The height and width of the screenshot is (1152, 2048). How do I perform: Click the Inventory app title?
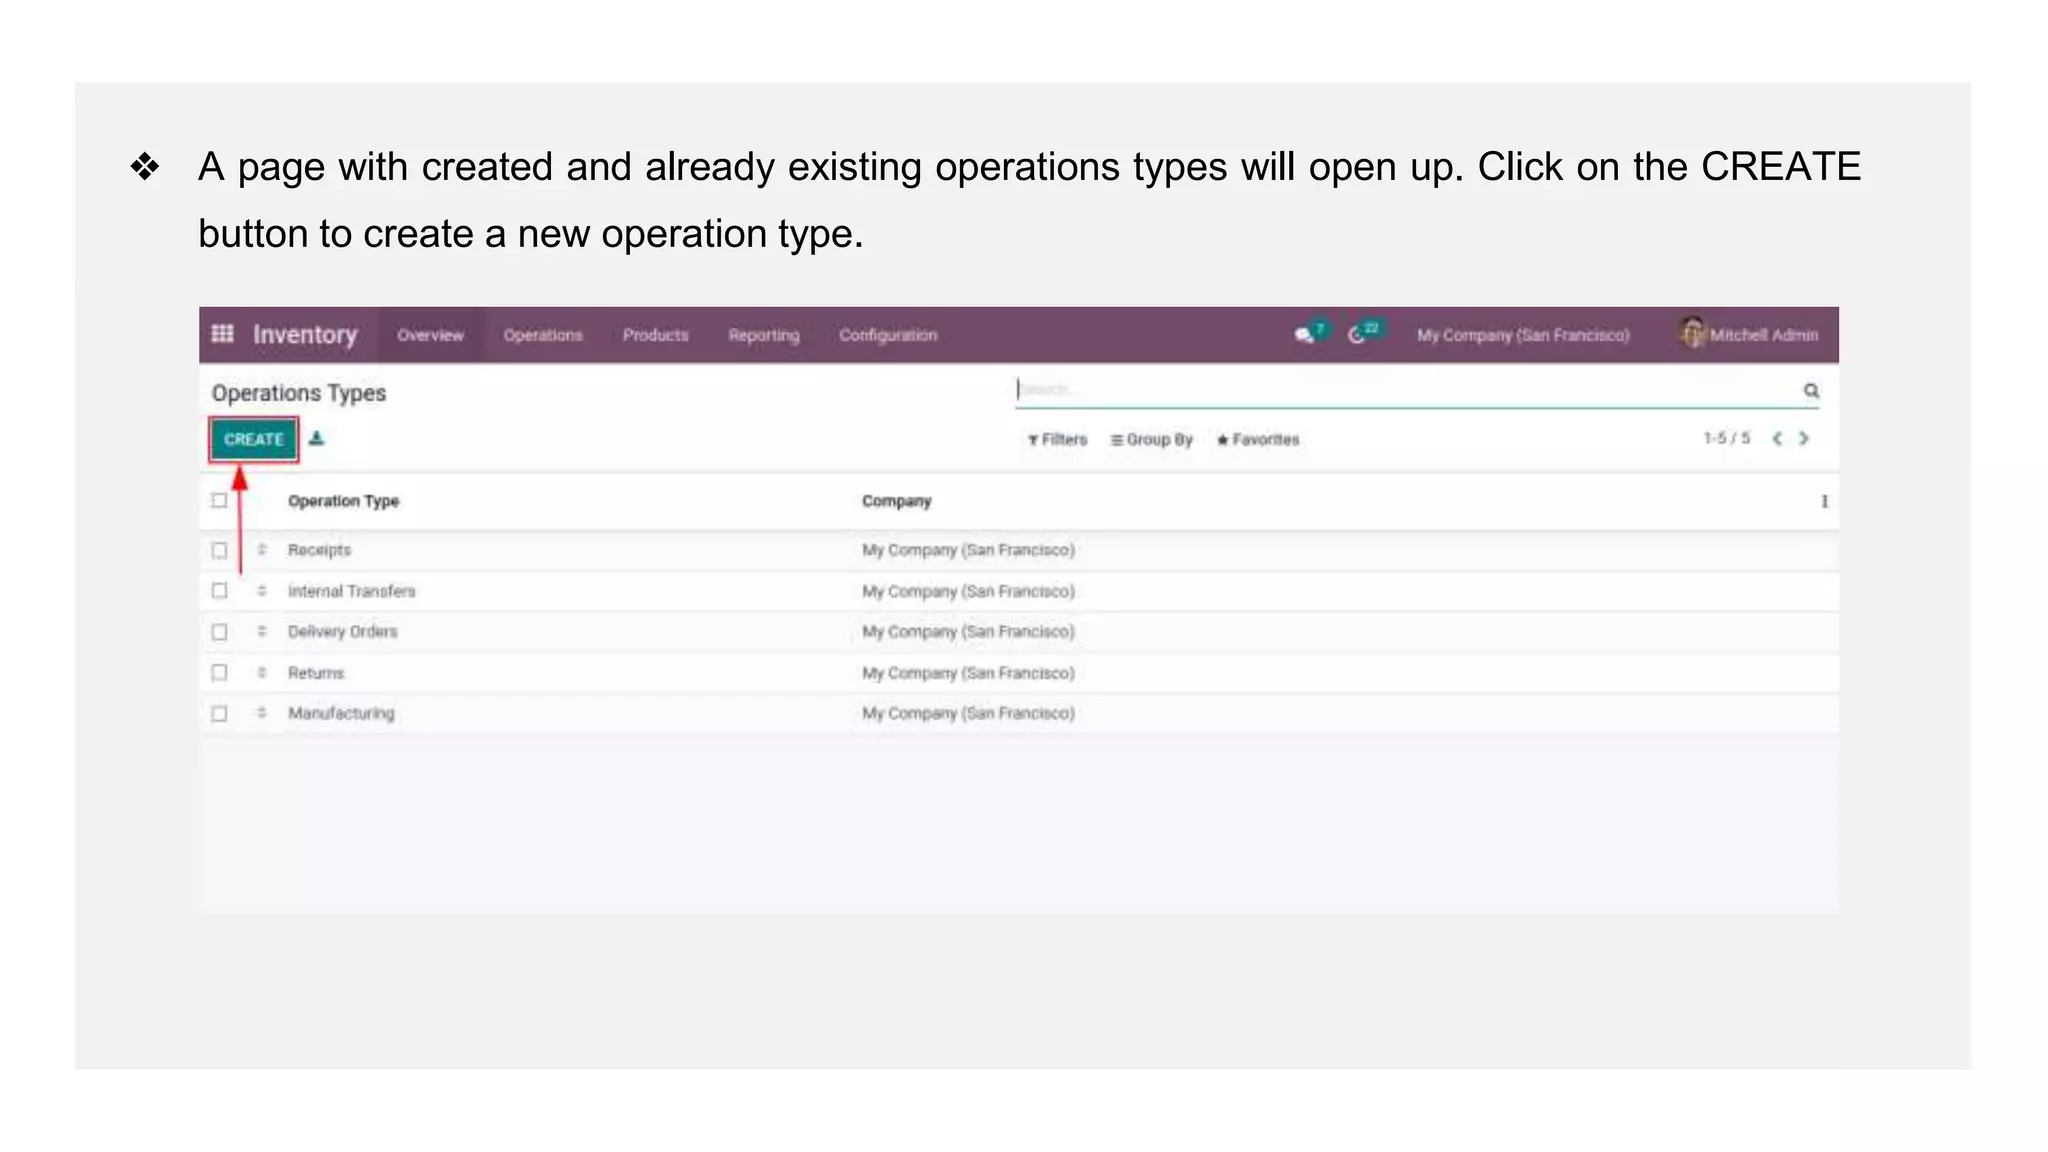point(305,335)
